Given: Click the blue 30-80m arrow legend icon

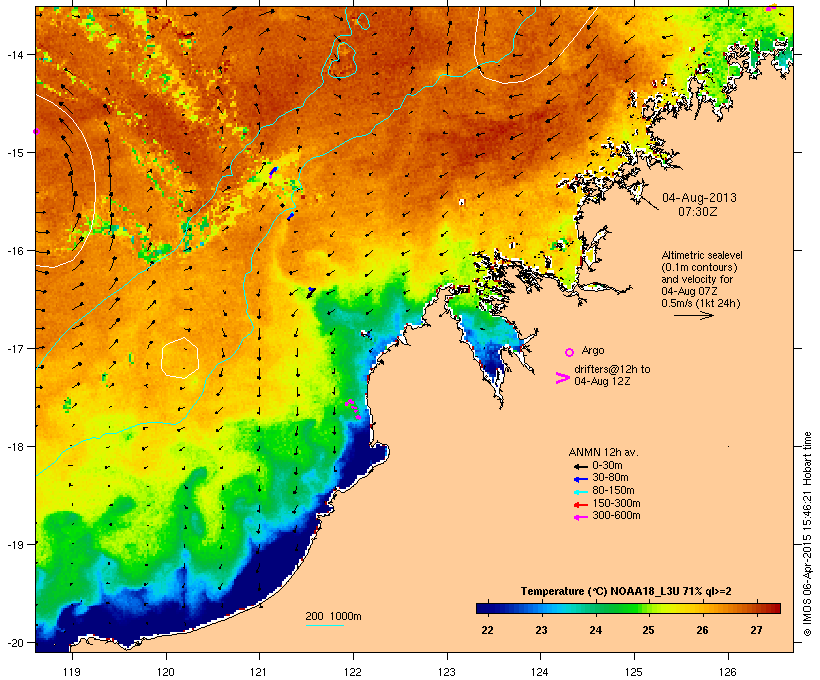Looking at the screenshot, I should point(580,479).
